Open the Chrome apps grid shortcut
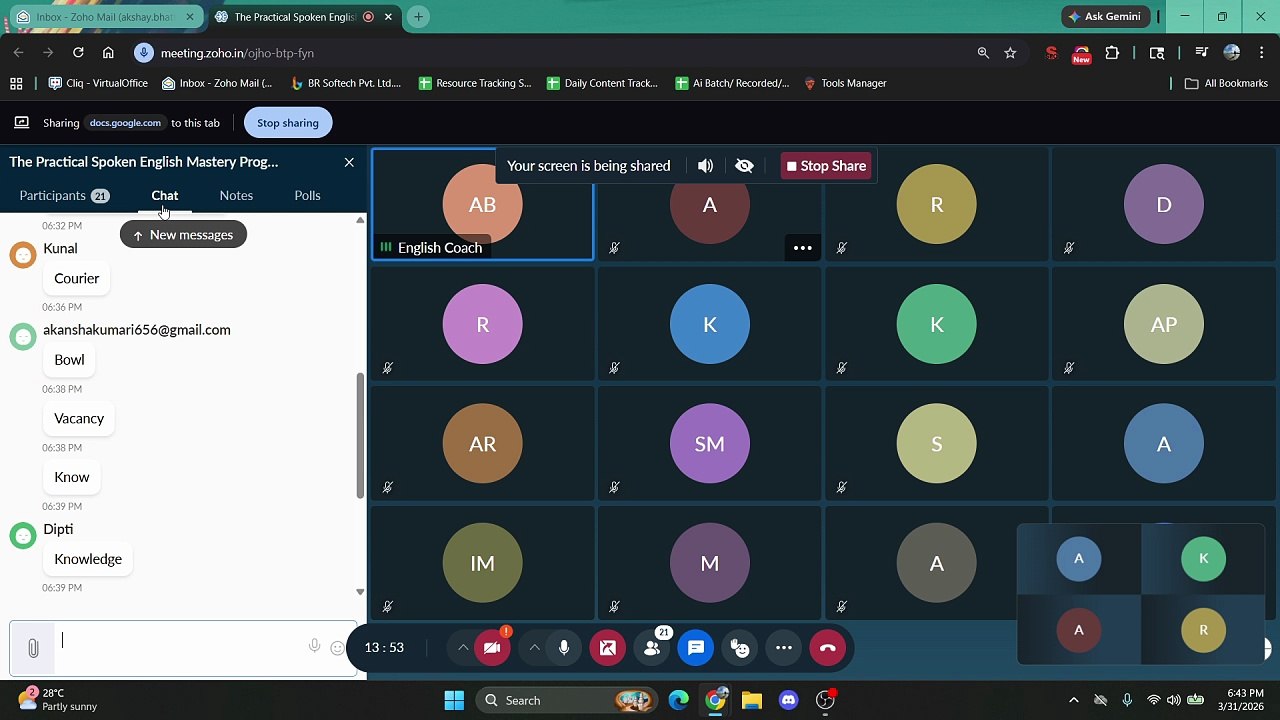 pyautogui.click(x=16, y=83)
